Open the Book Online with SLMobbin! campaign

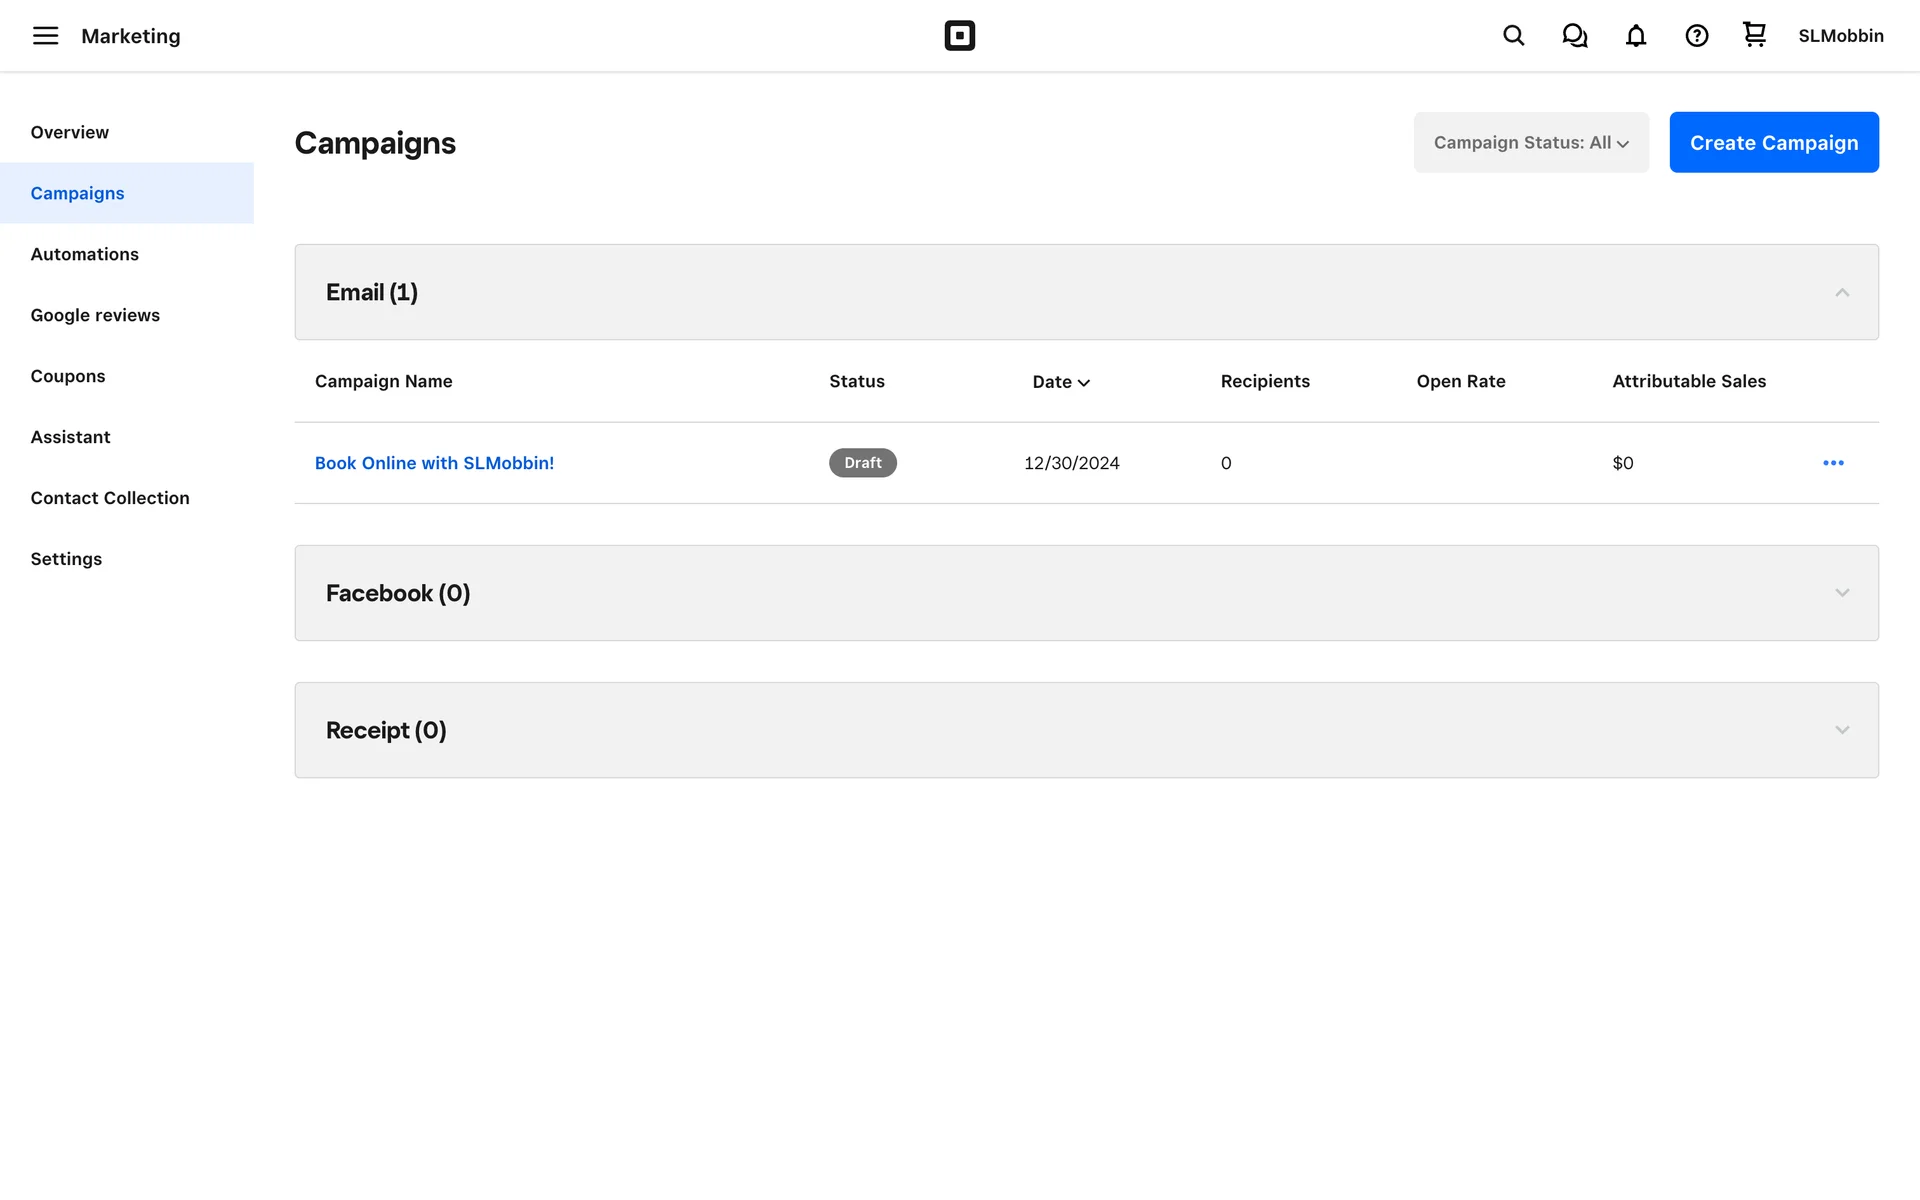coord(434,463)
